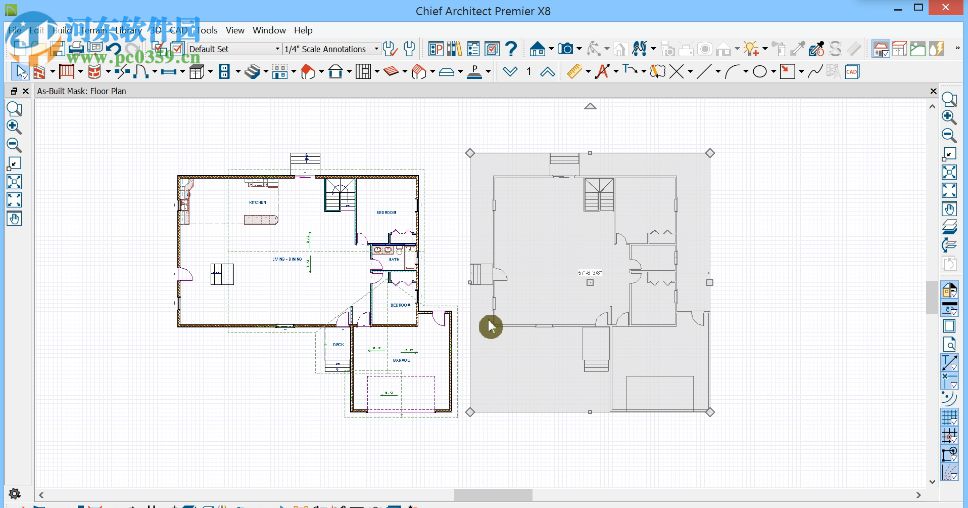This screenshot has width=968, height=508.
Task: Select the Dimension ruler tool
Action: pos(575,72)
